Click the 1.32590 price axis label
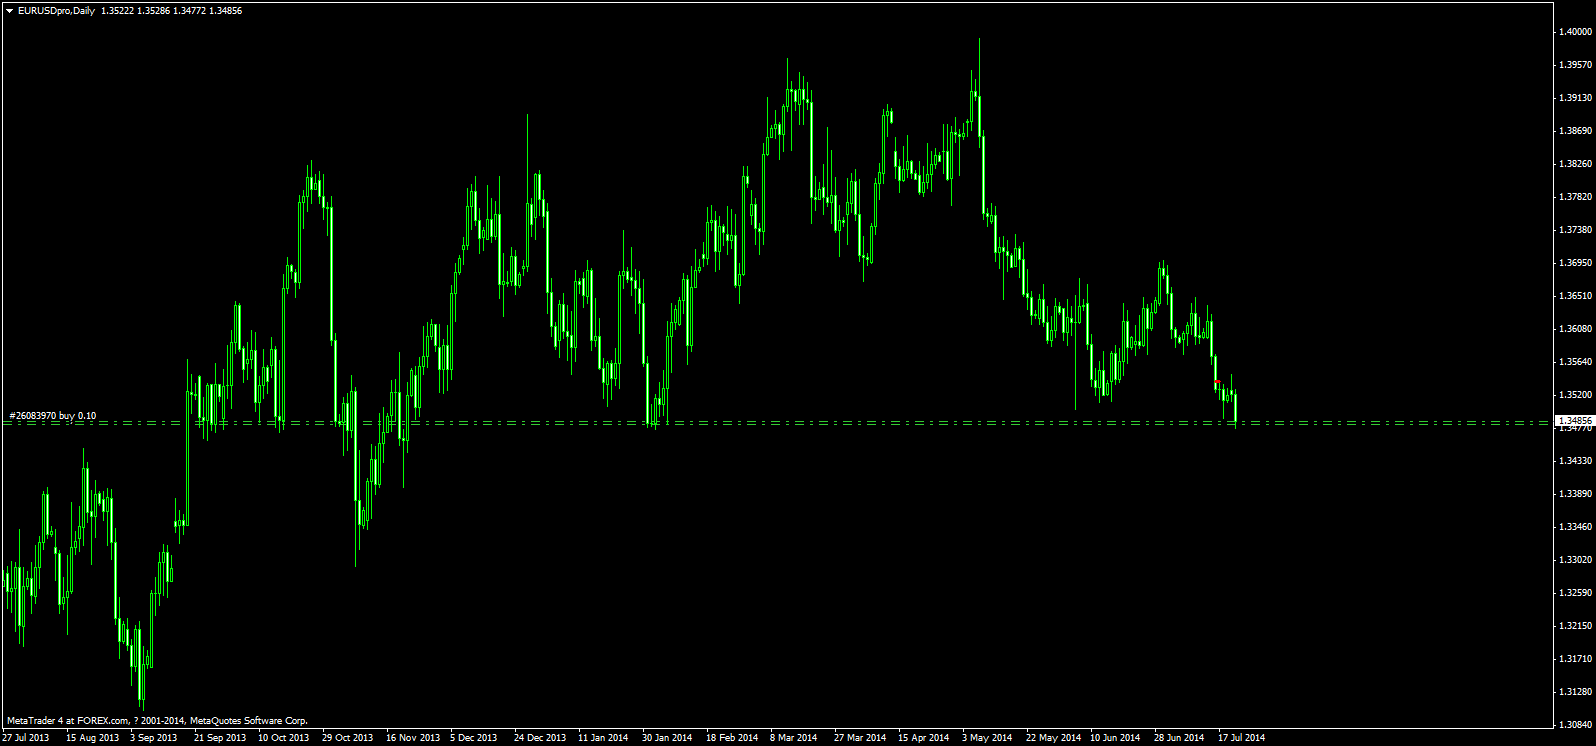 click(x=1575, y=593)
